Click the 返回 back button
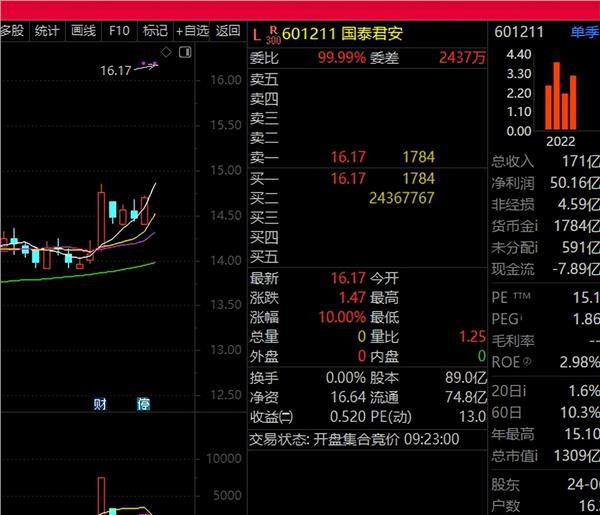The height and width of the screenshot is (515, 600). [228, 31]
